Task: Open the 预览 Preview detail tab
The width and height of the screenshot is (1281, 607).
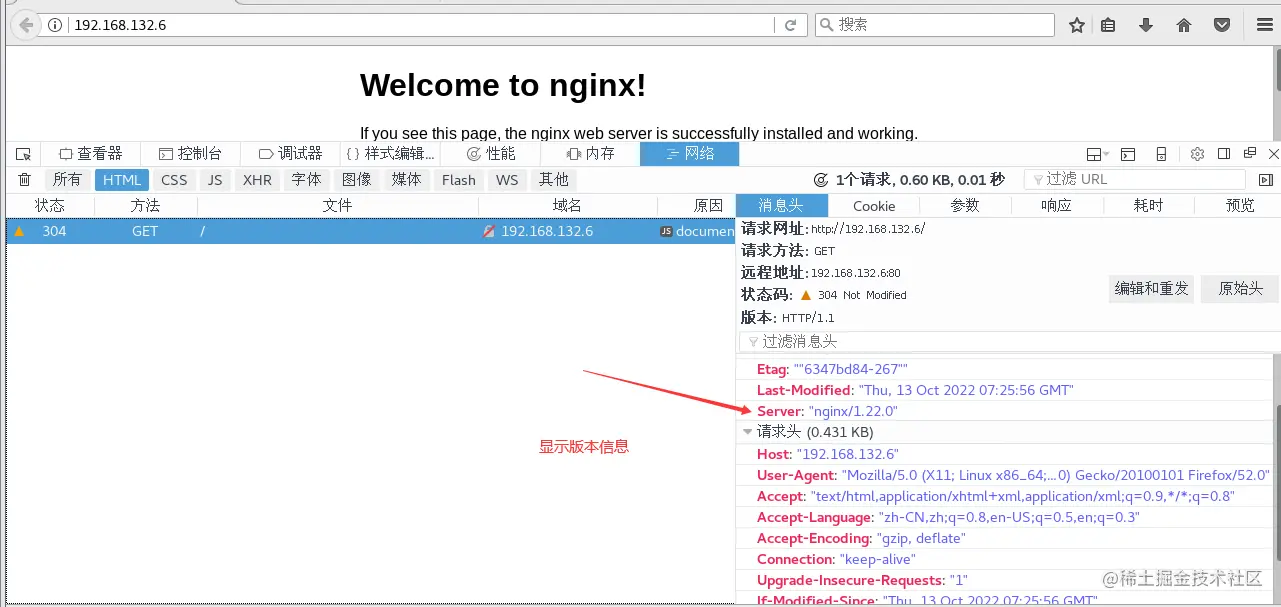Action: point(1240,205)
